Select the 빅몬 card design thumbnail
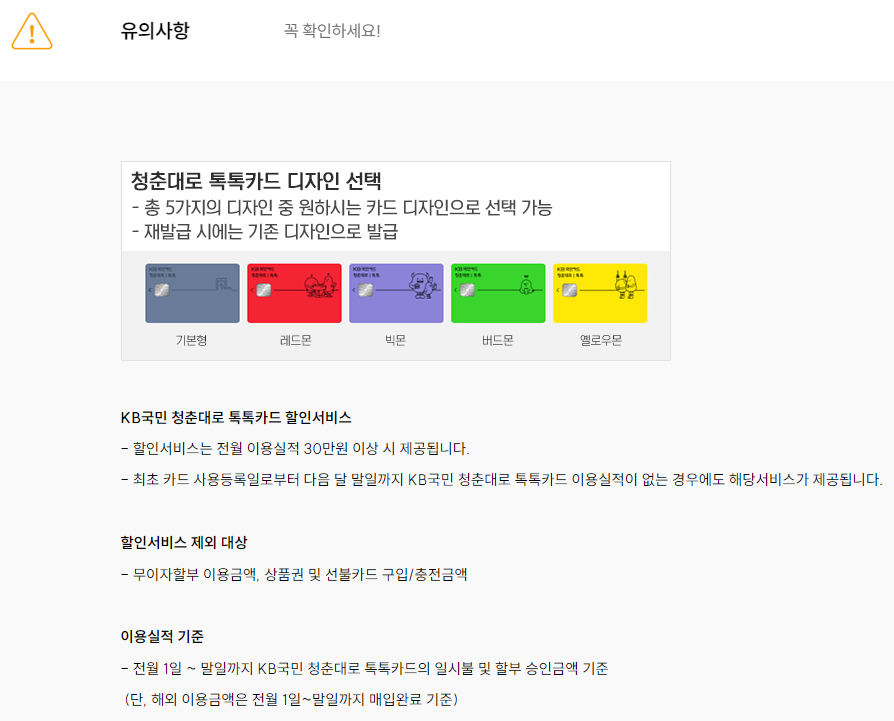The height and width of the screenshot is (721, 894). (396, 292)
